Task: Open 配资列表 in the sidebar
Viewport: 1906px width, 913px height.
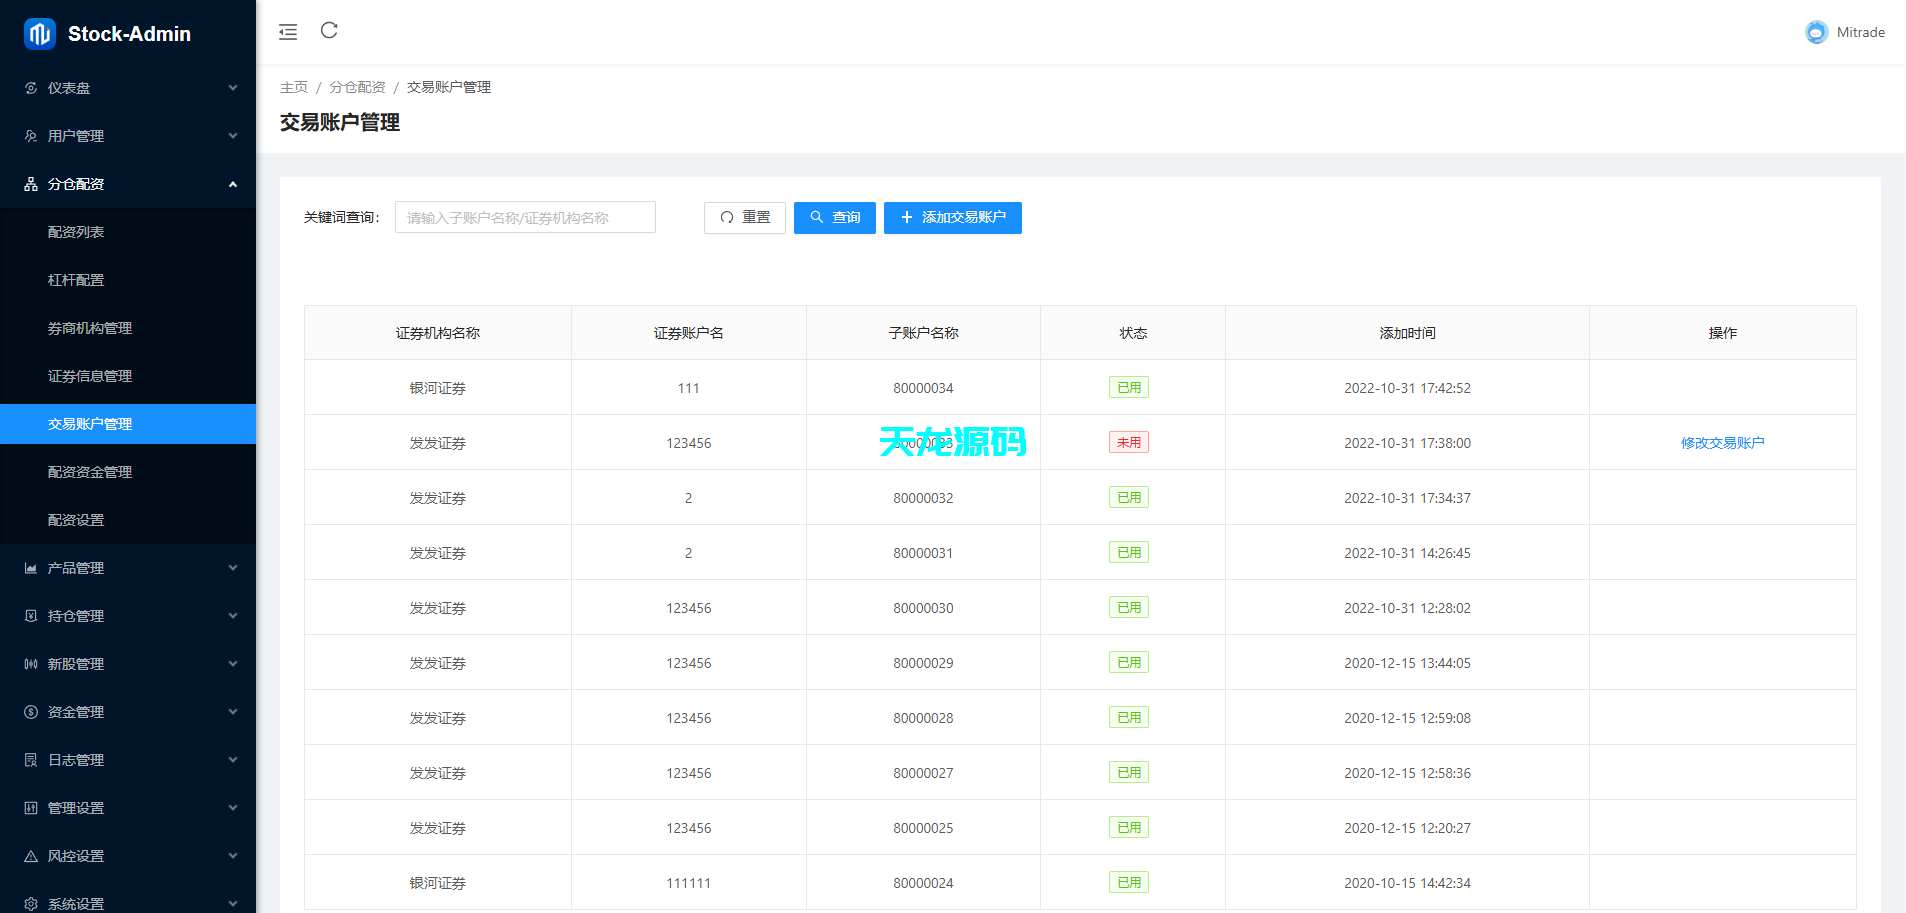Action: pyautogui.click(x=76, y=232)
